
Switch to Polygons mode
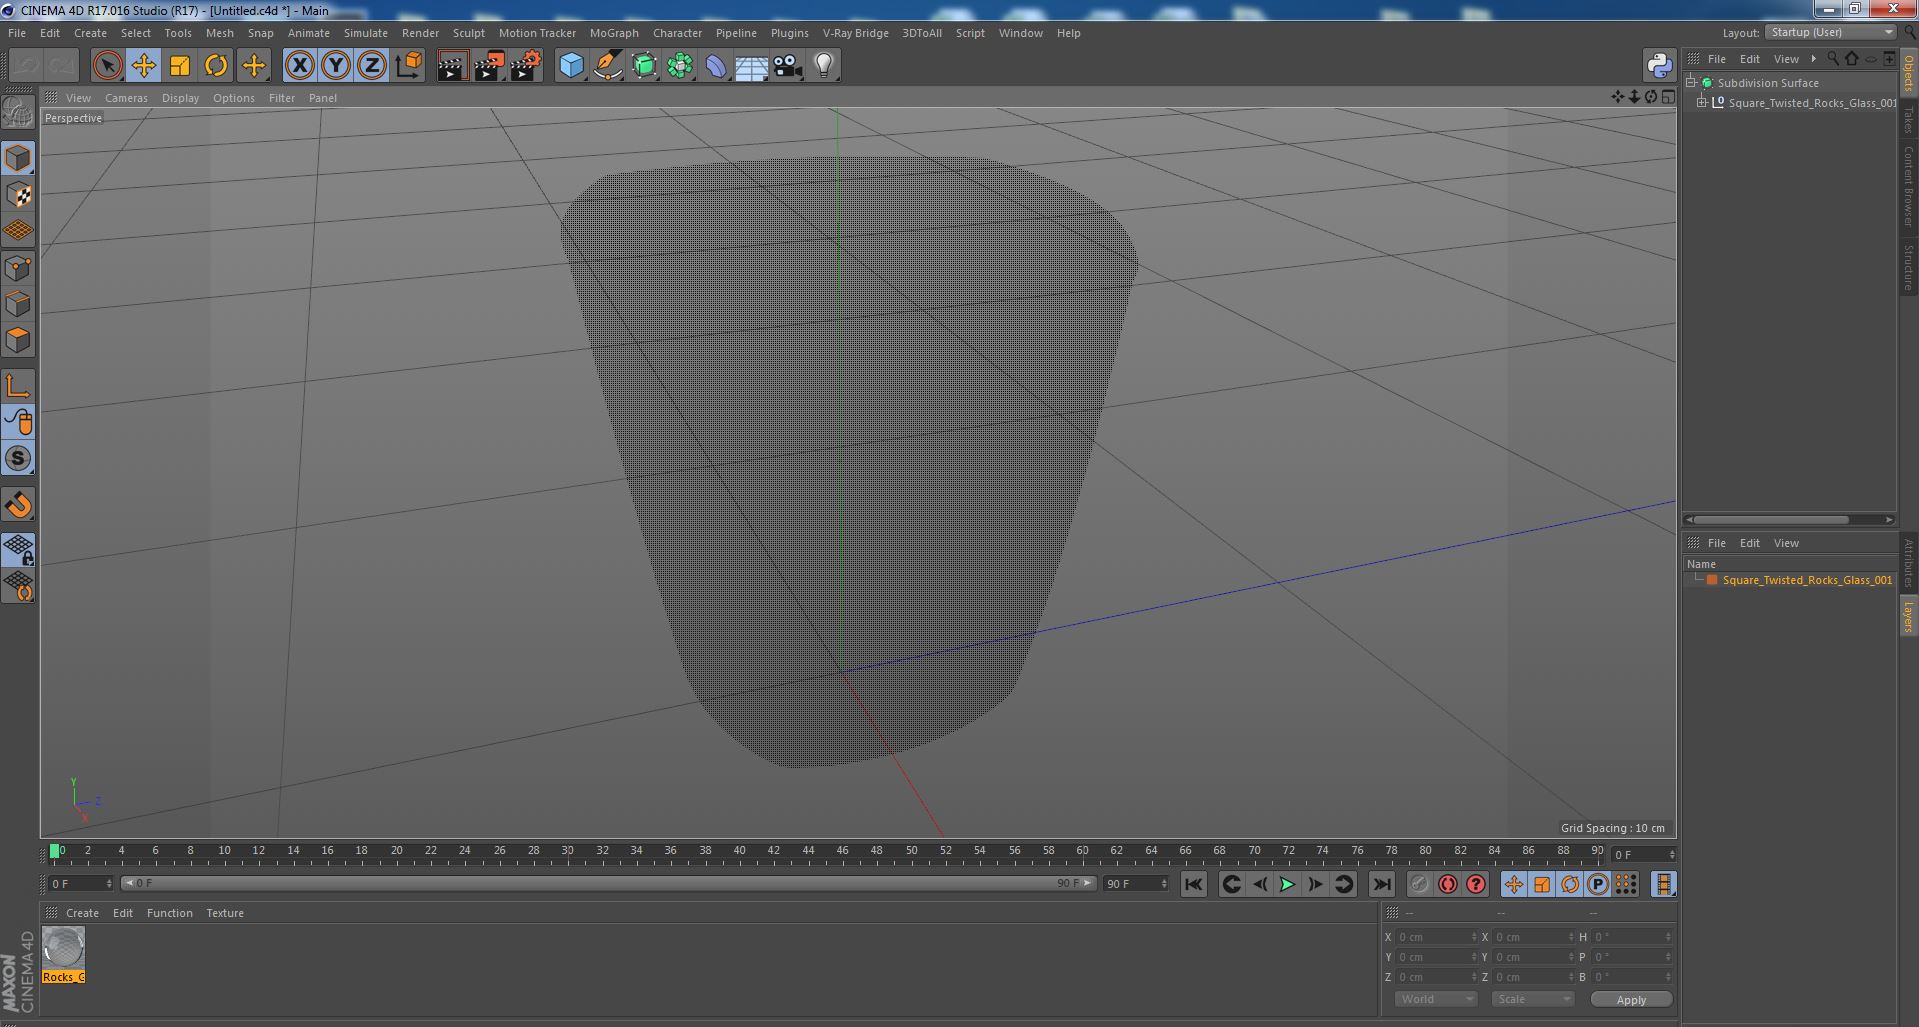click(18, 340)
